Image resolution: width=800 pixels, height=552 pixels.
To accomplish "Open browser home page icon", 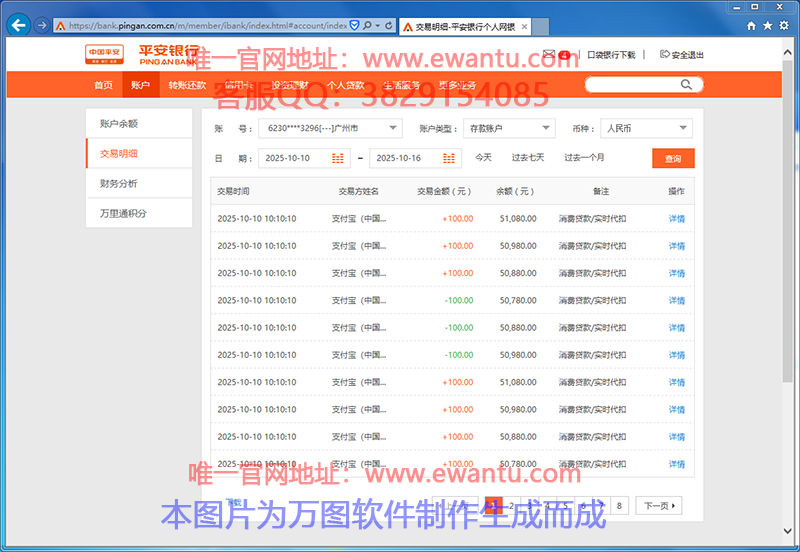I will point(751,26).
